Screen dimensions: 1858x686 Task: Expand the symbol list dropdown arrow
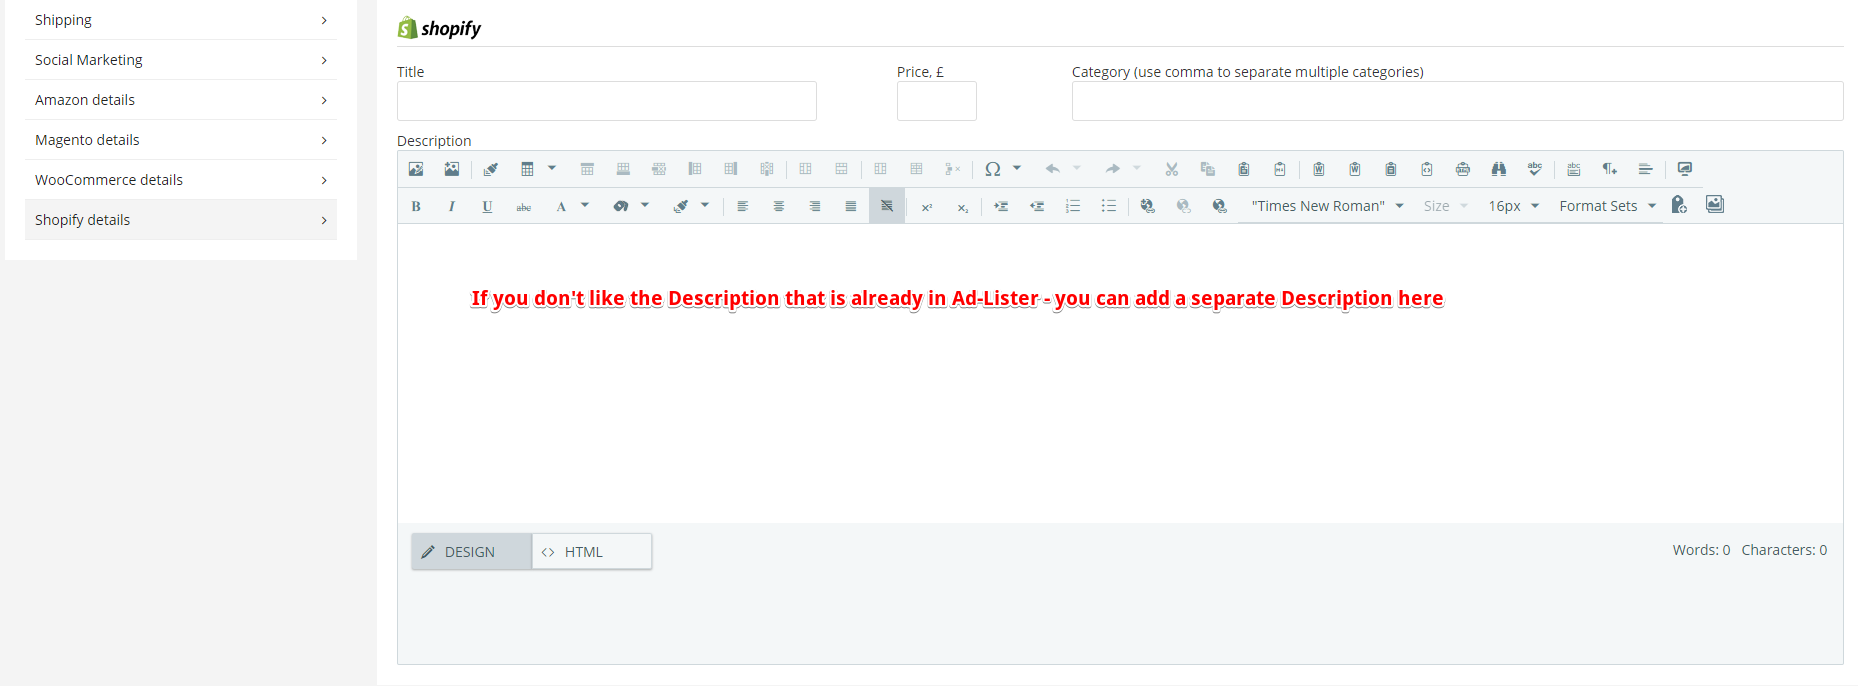1017,168
